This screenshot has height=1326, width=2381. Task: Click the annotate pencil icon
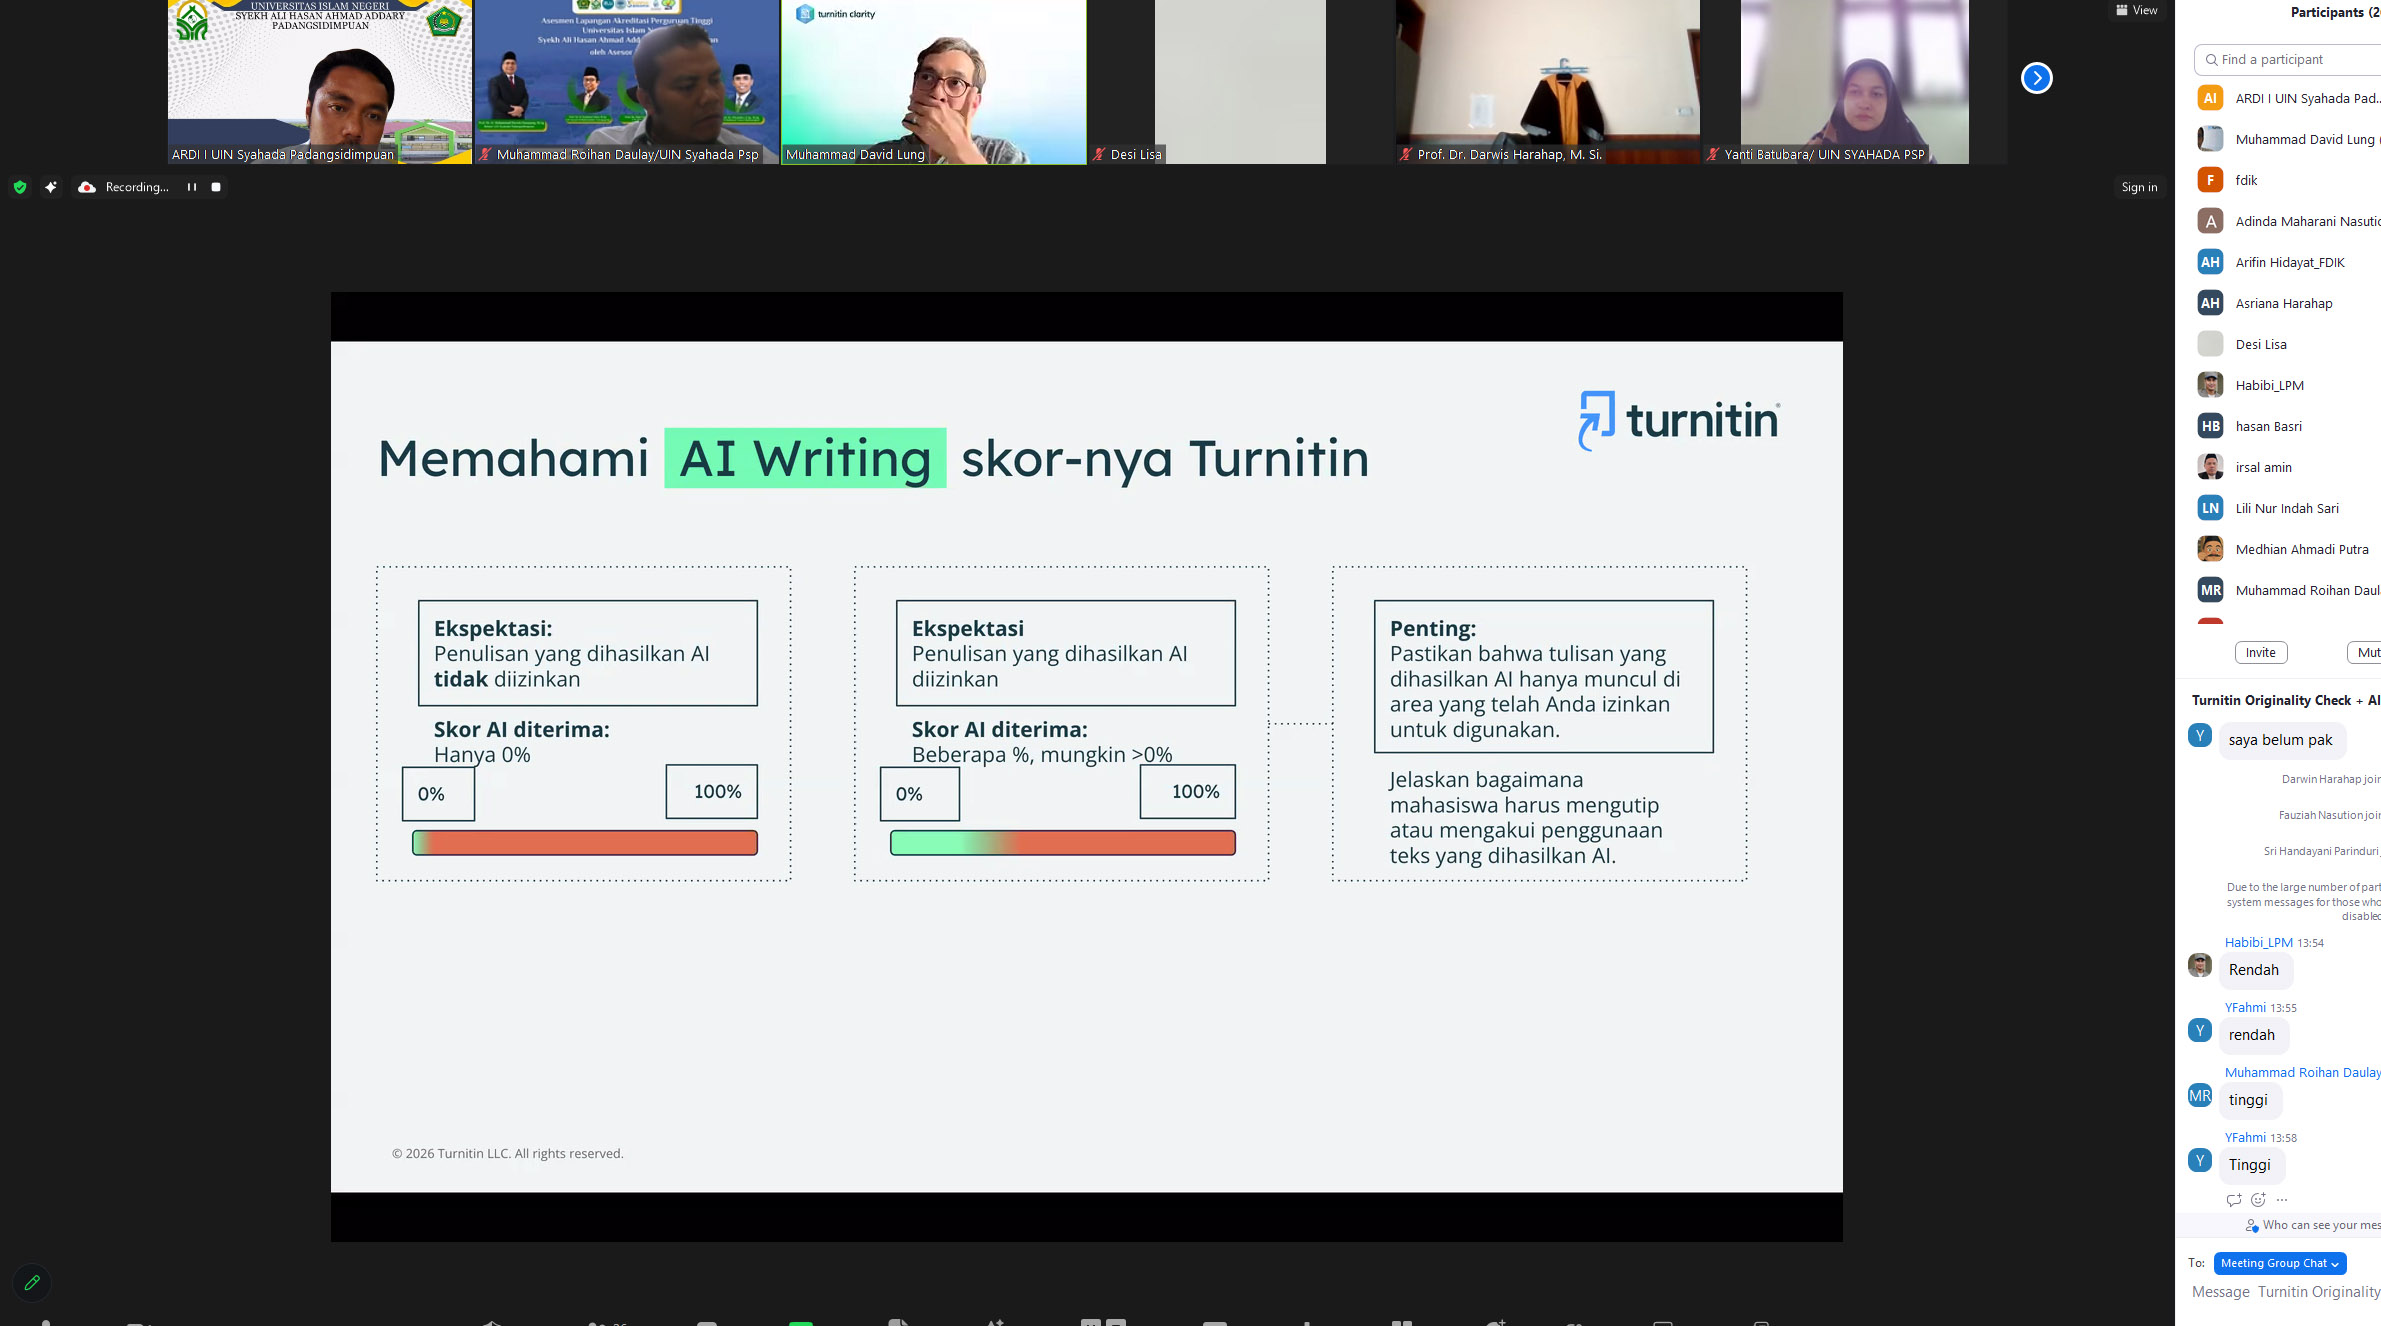click(32, 1282)
